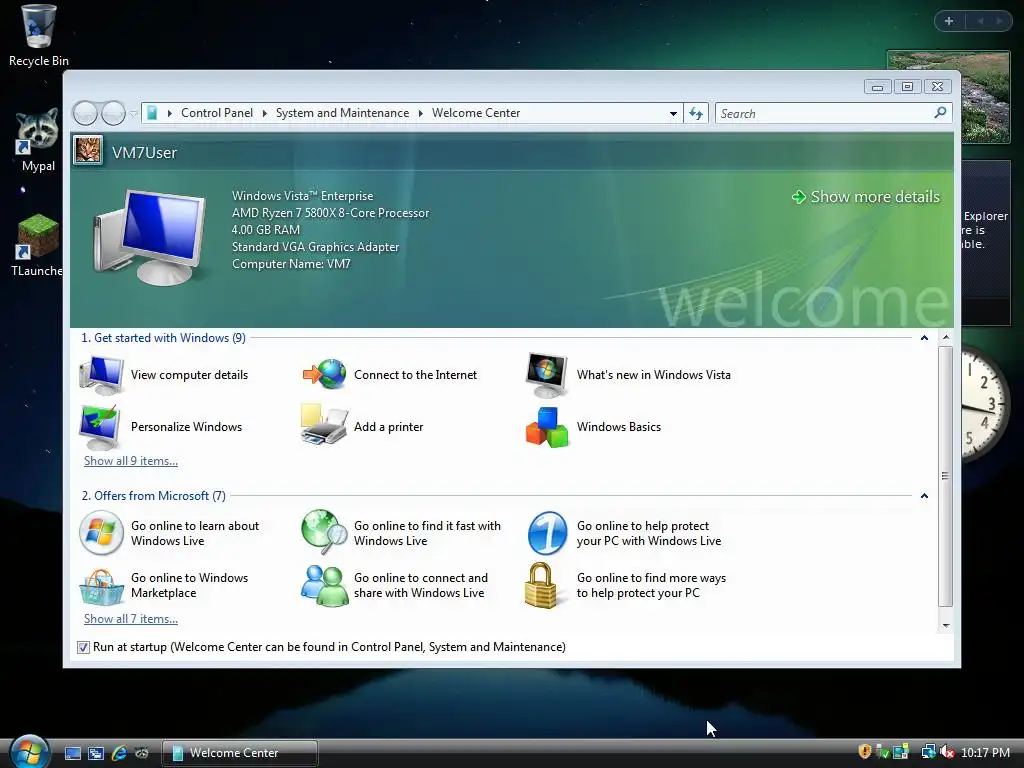Click the Get started with Windows heading
The image size is (1024, 768).
tap(163, 338)
